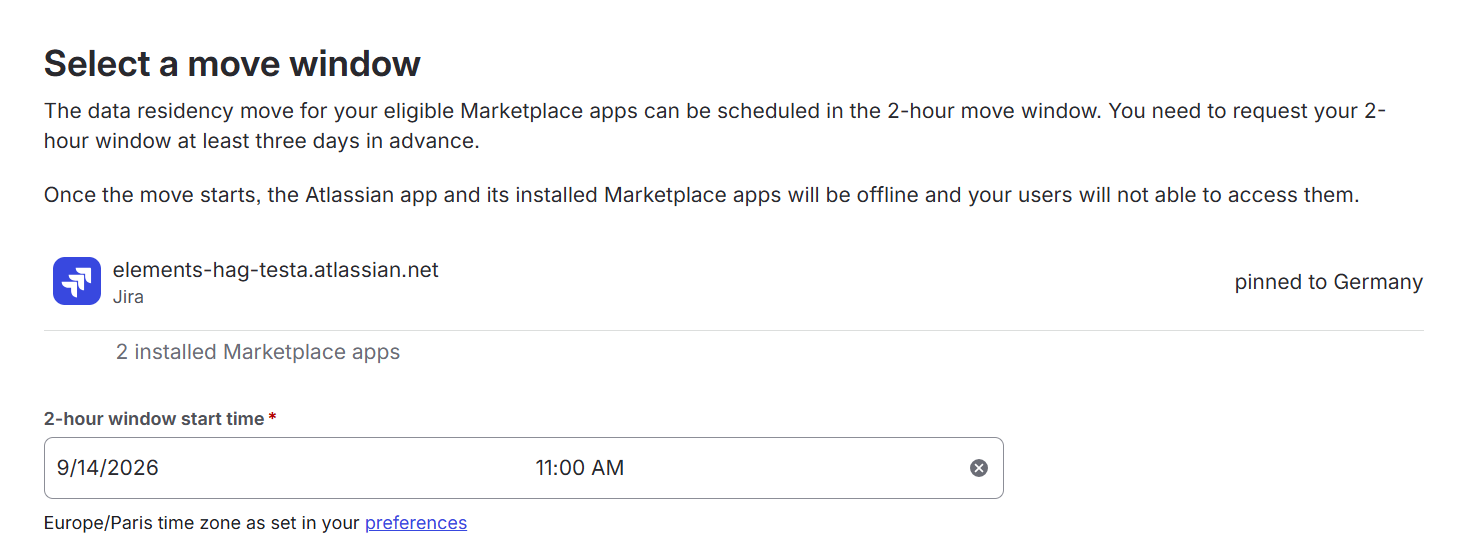1465x547 pixels.
Task: Click the 9/14/2026 date value
Action: pos(108,467)
